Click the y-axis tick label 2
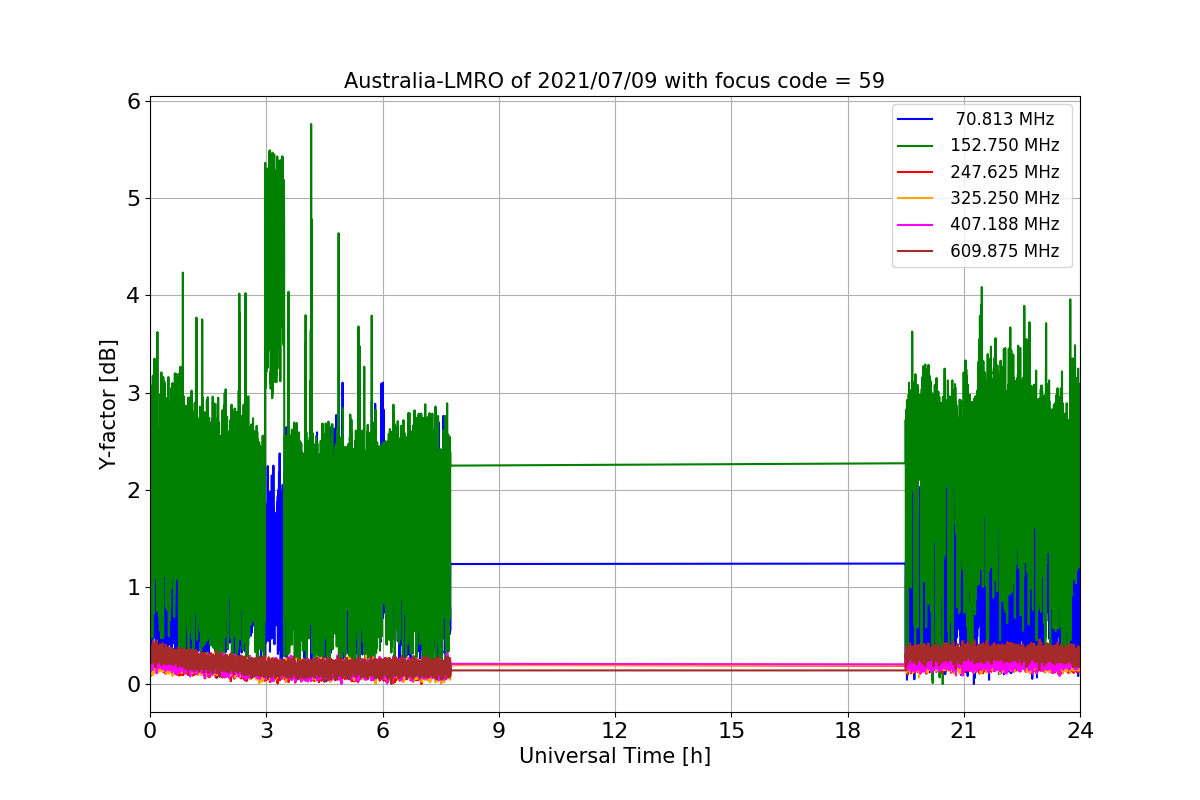1200x800 pixels. coord(132,490)
